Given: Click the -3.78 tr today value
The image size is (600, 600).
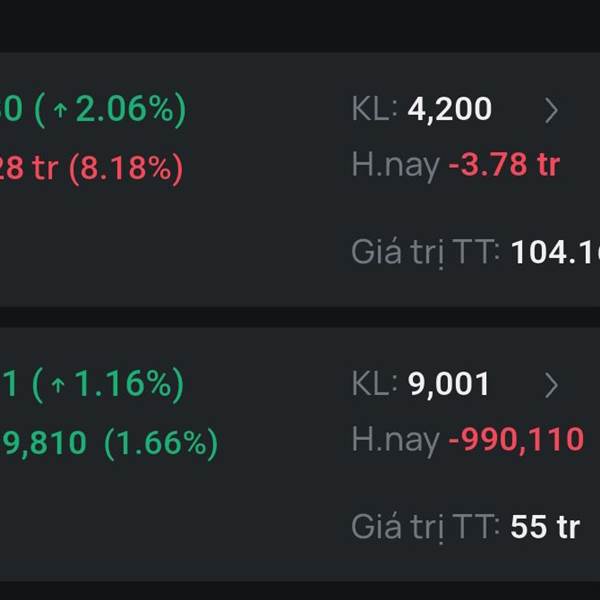Looking at the screenshot, I should [504, 165].
